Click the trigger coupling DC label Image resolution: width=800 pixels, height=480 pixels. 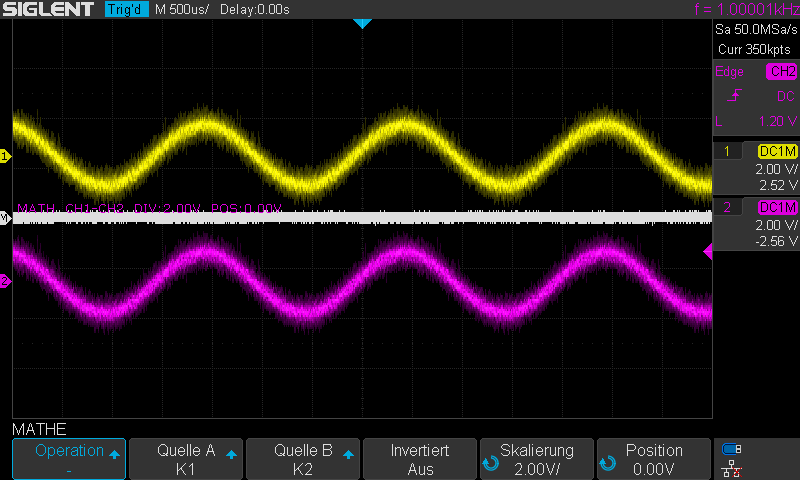pos(786,96)
